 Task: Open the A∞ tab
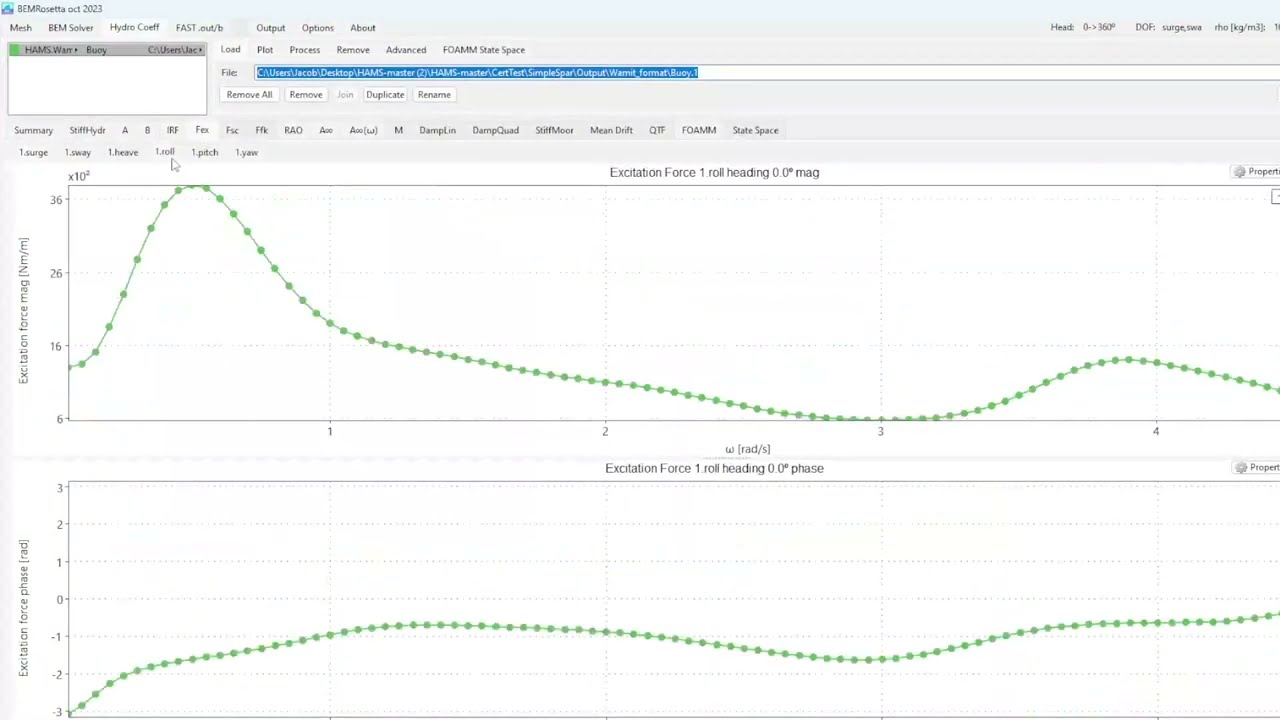tap(326, 131)
